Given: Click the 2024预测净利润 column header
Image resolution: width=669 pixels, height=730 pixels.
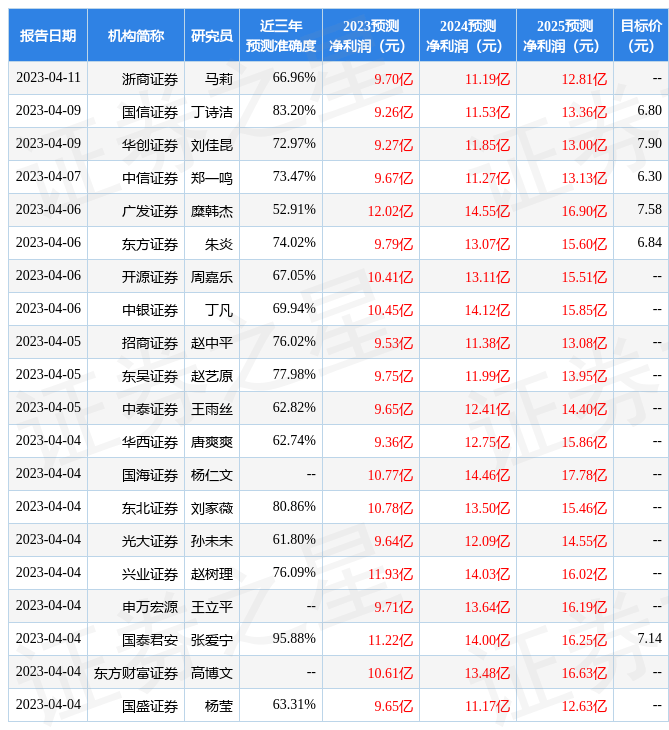Looking at the screenshot, I should (x=467, y=35).
